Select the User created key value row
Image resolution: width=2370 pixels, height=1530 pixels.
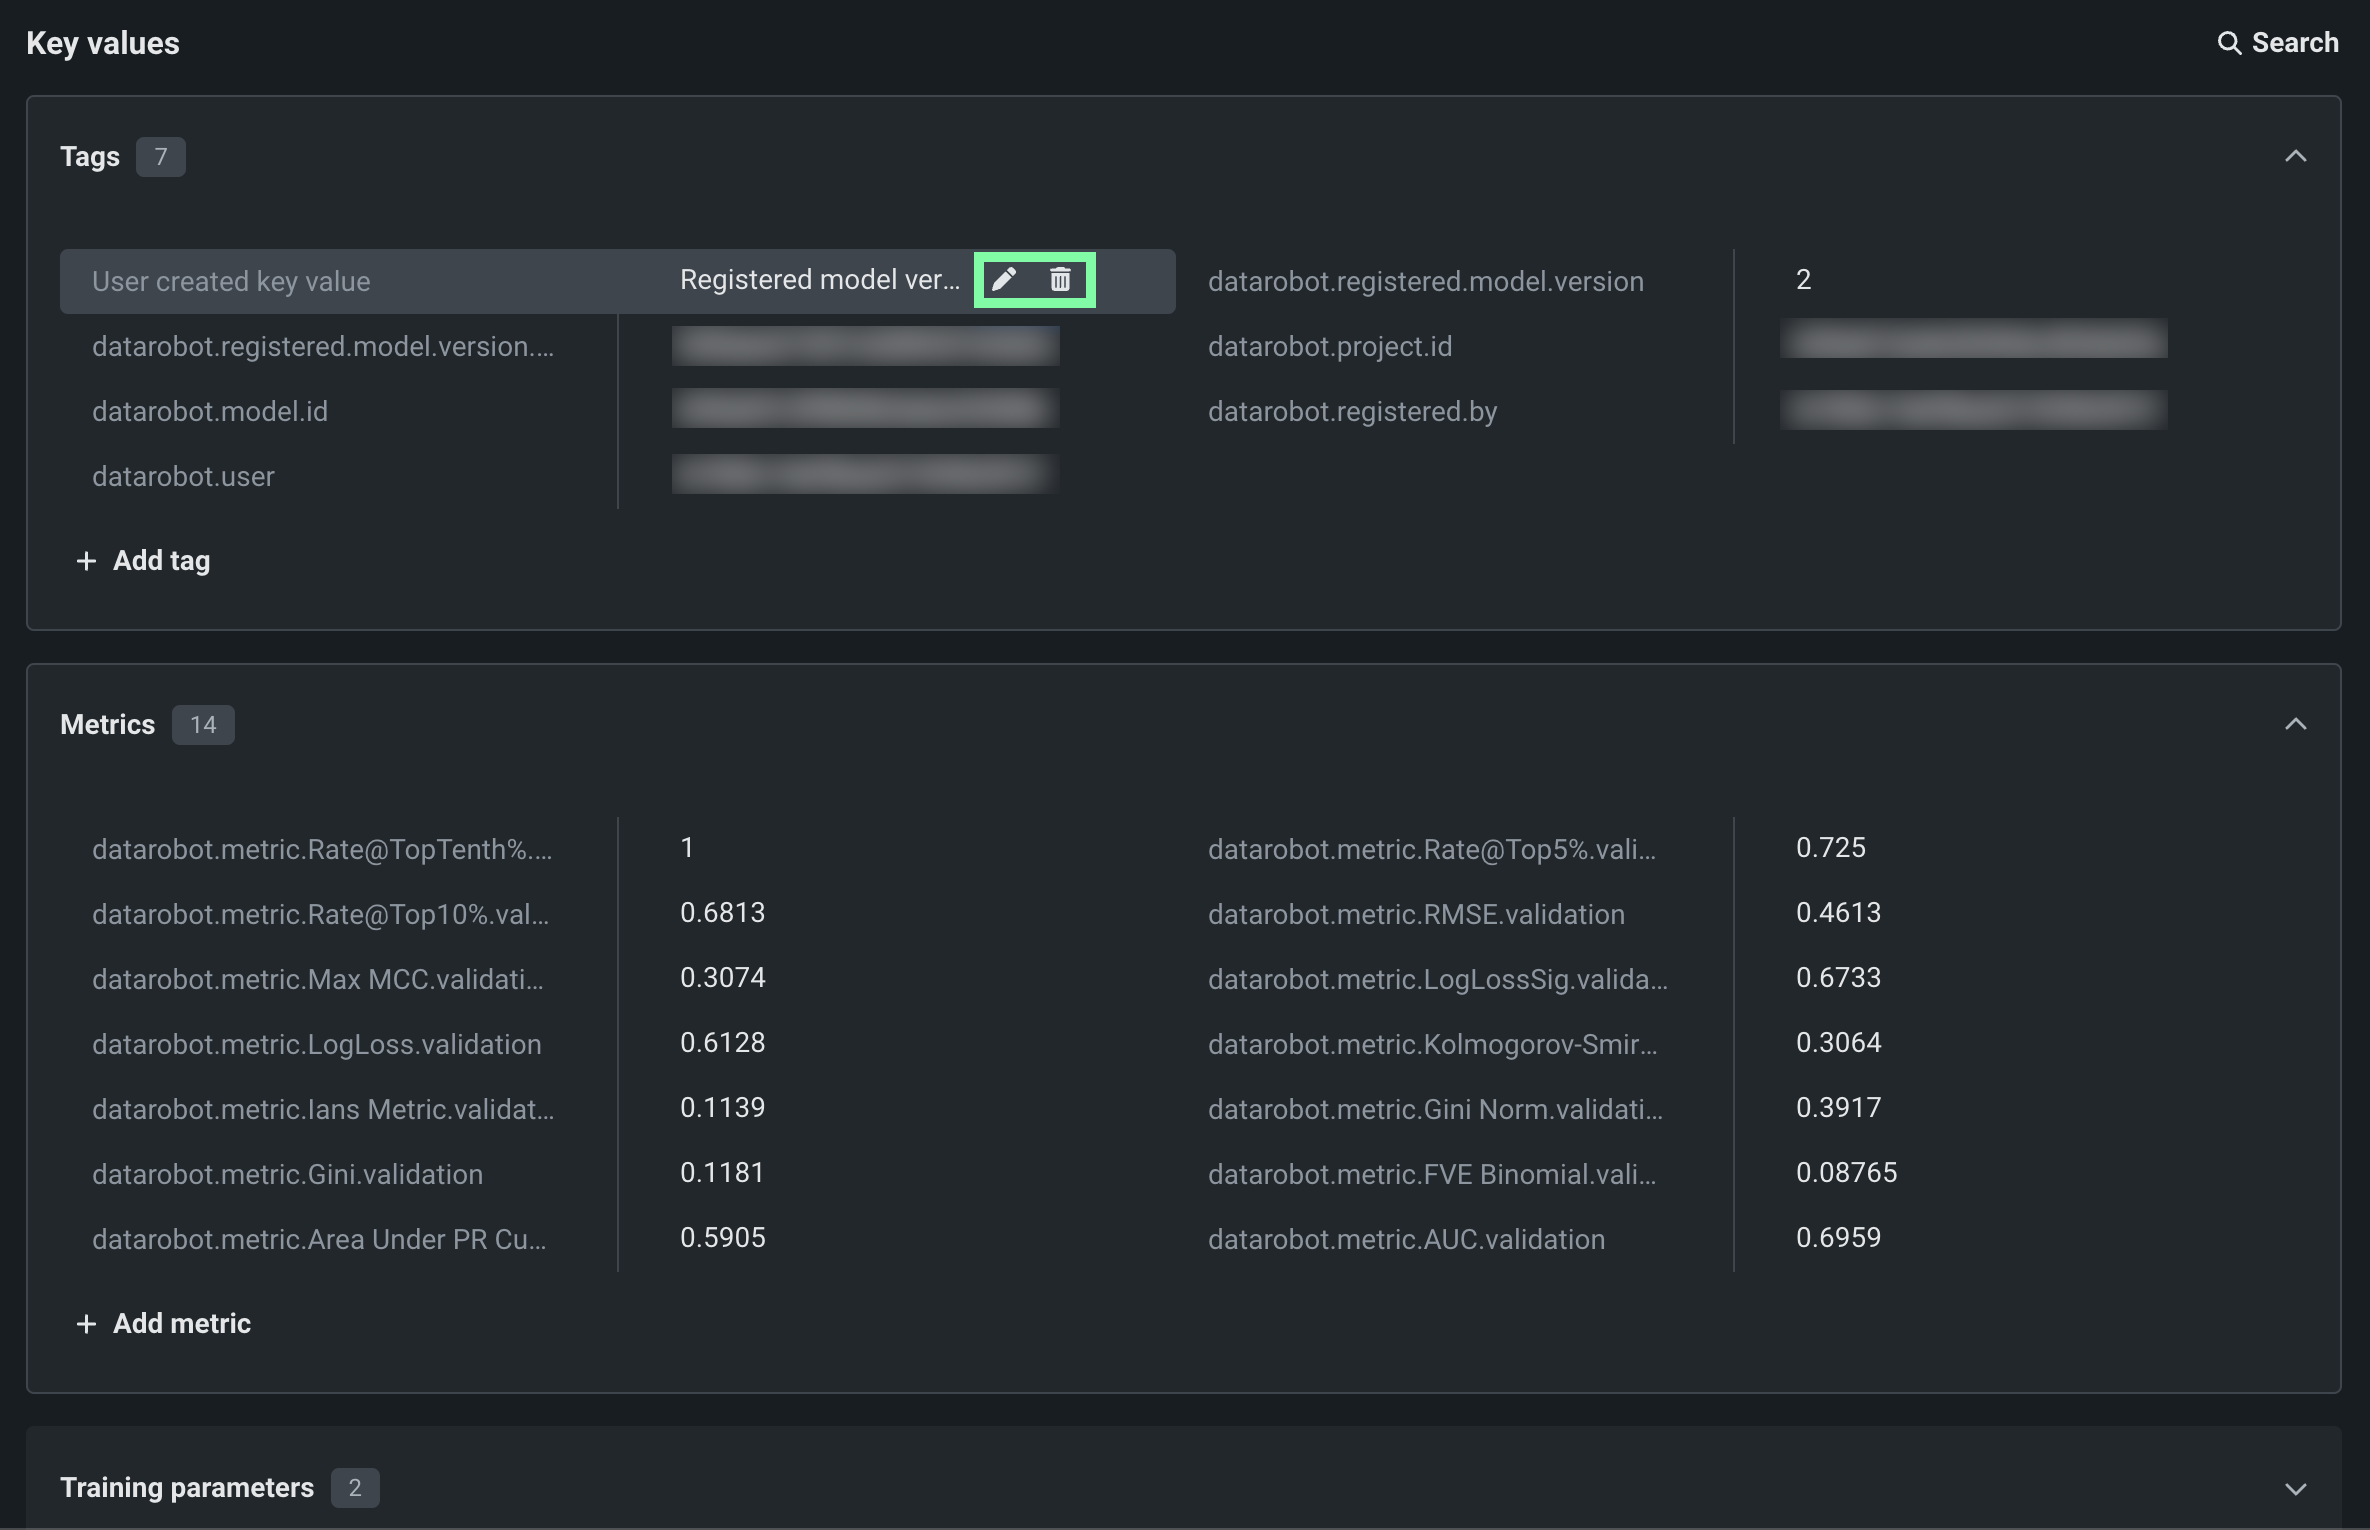point(231,282)
